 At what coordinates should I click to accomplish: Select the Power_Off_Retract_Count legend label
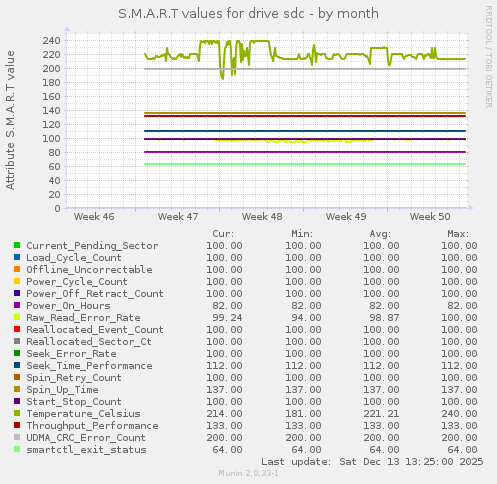click(95, 294)
